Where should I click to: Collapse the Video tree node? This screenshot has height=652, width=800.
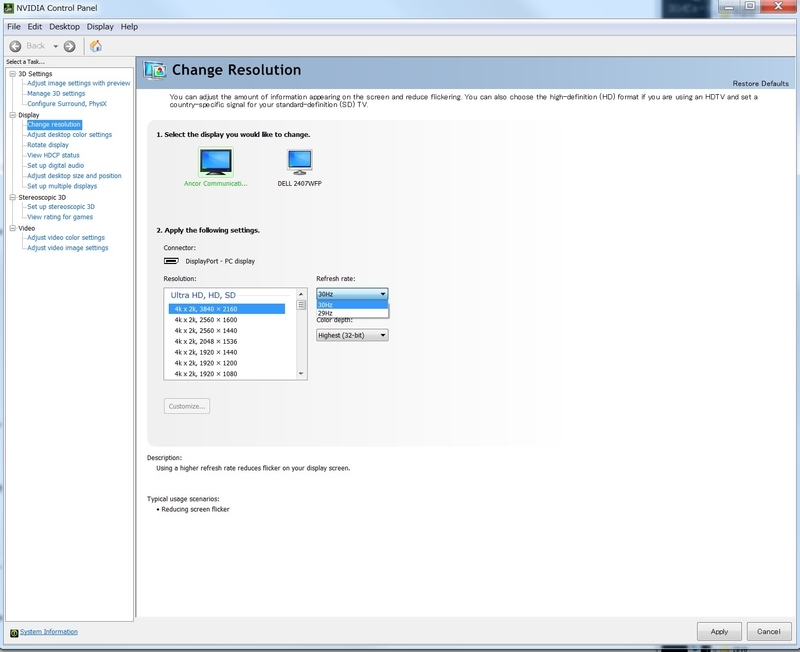(x=13, y=228)
